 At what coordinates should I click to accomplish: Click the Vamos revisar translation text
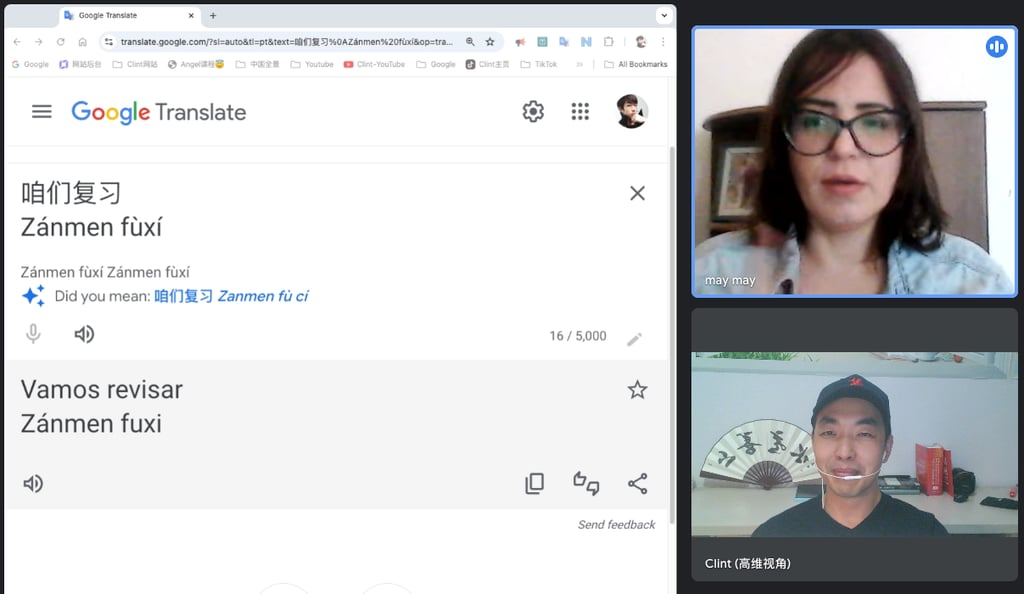pyautogui.click(x=102, y=390)
